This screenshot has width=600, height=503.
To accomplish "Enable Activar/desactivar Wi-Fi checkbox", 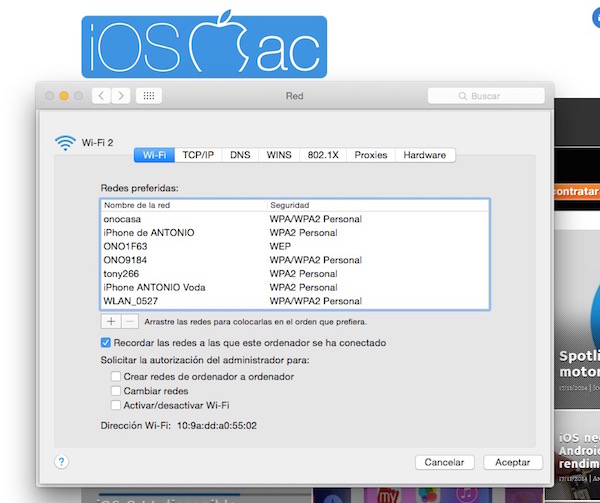I will (116, 405).
